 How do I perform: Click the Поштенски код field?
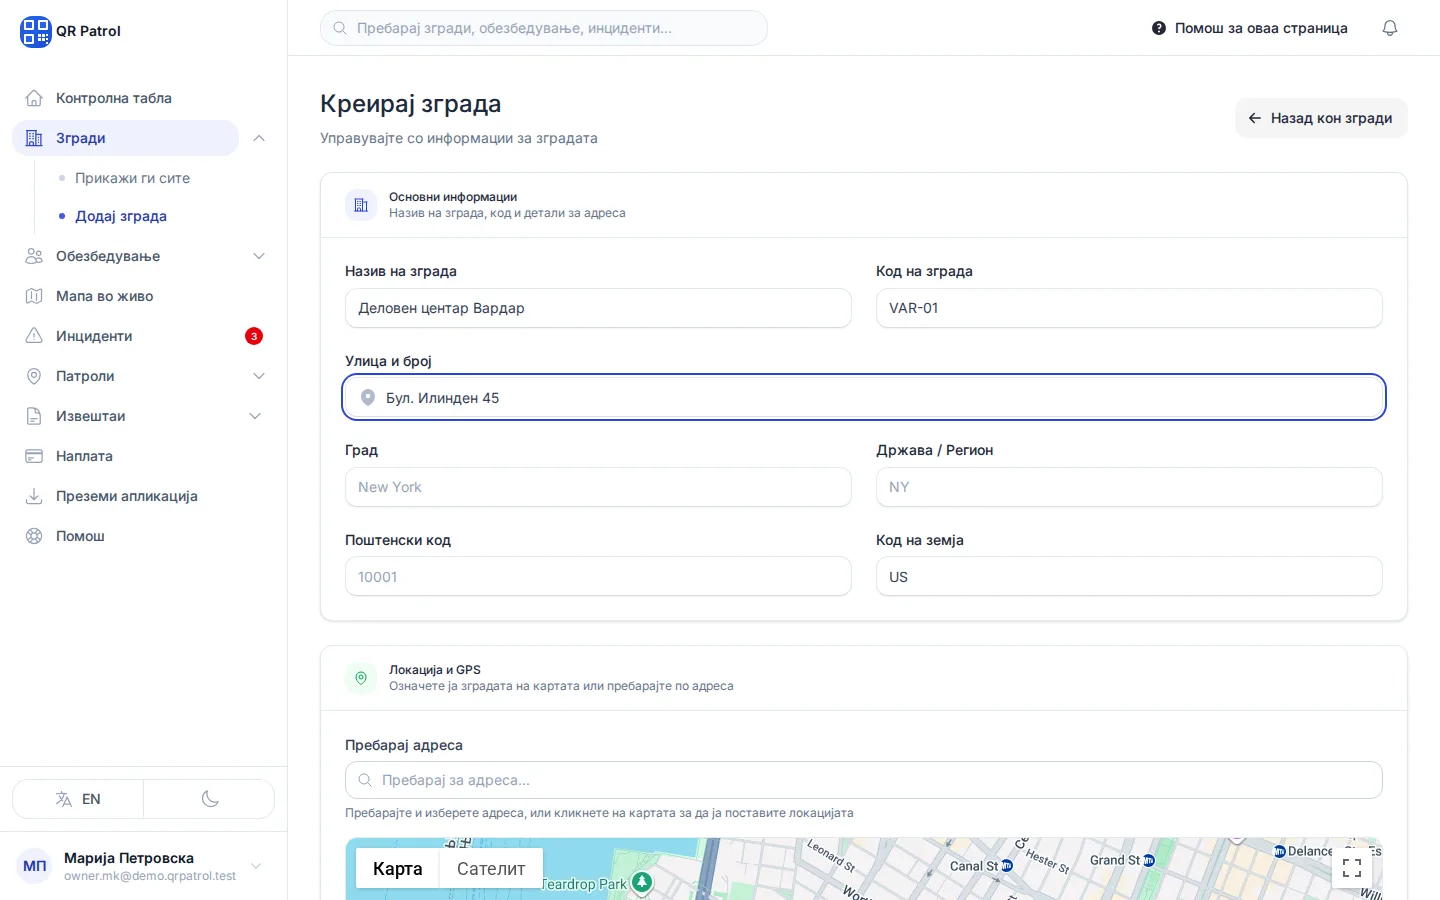[598, 576]
